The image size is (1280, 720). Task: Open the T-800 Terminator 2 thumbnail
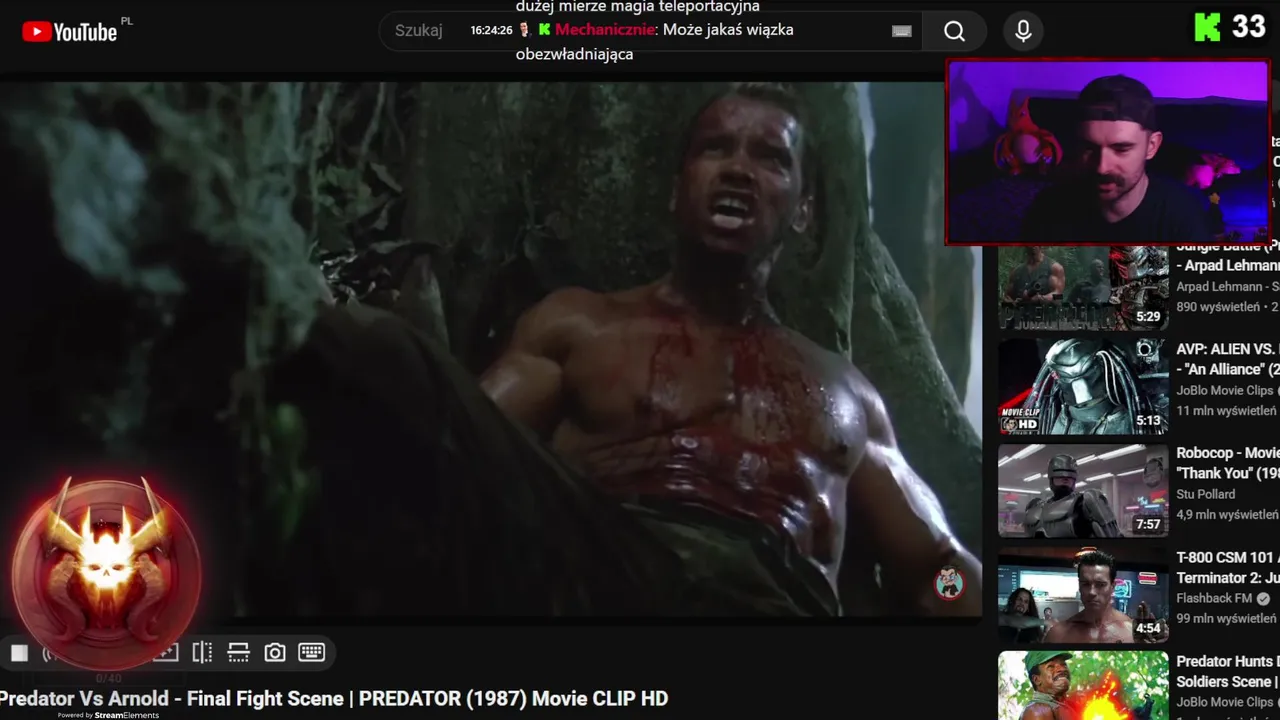coord(1083,594)
